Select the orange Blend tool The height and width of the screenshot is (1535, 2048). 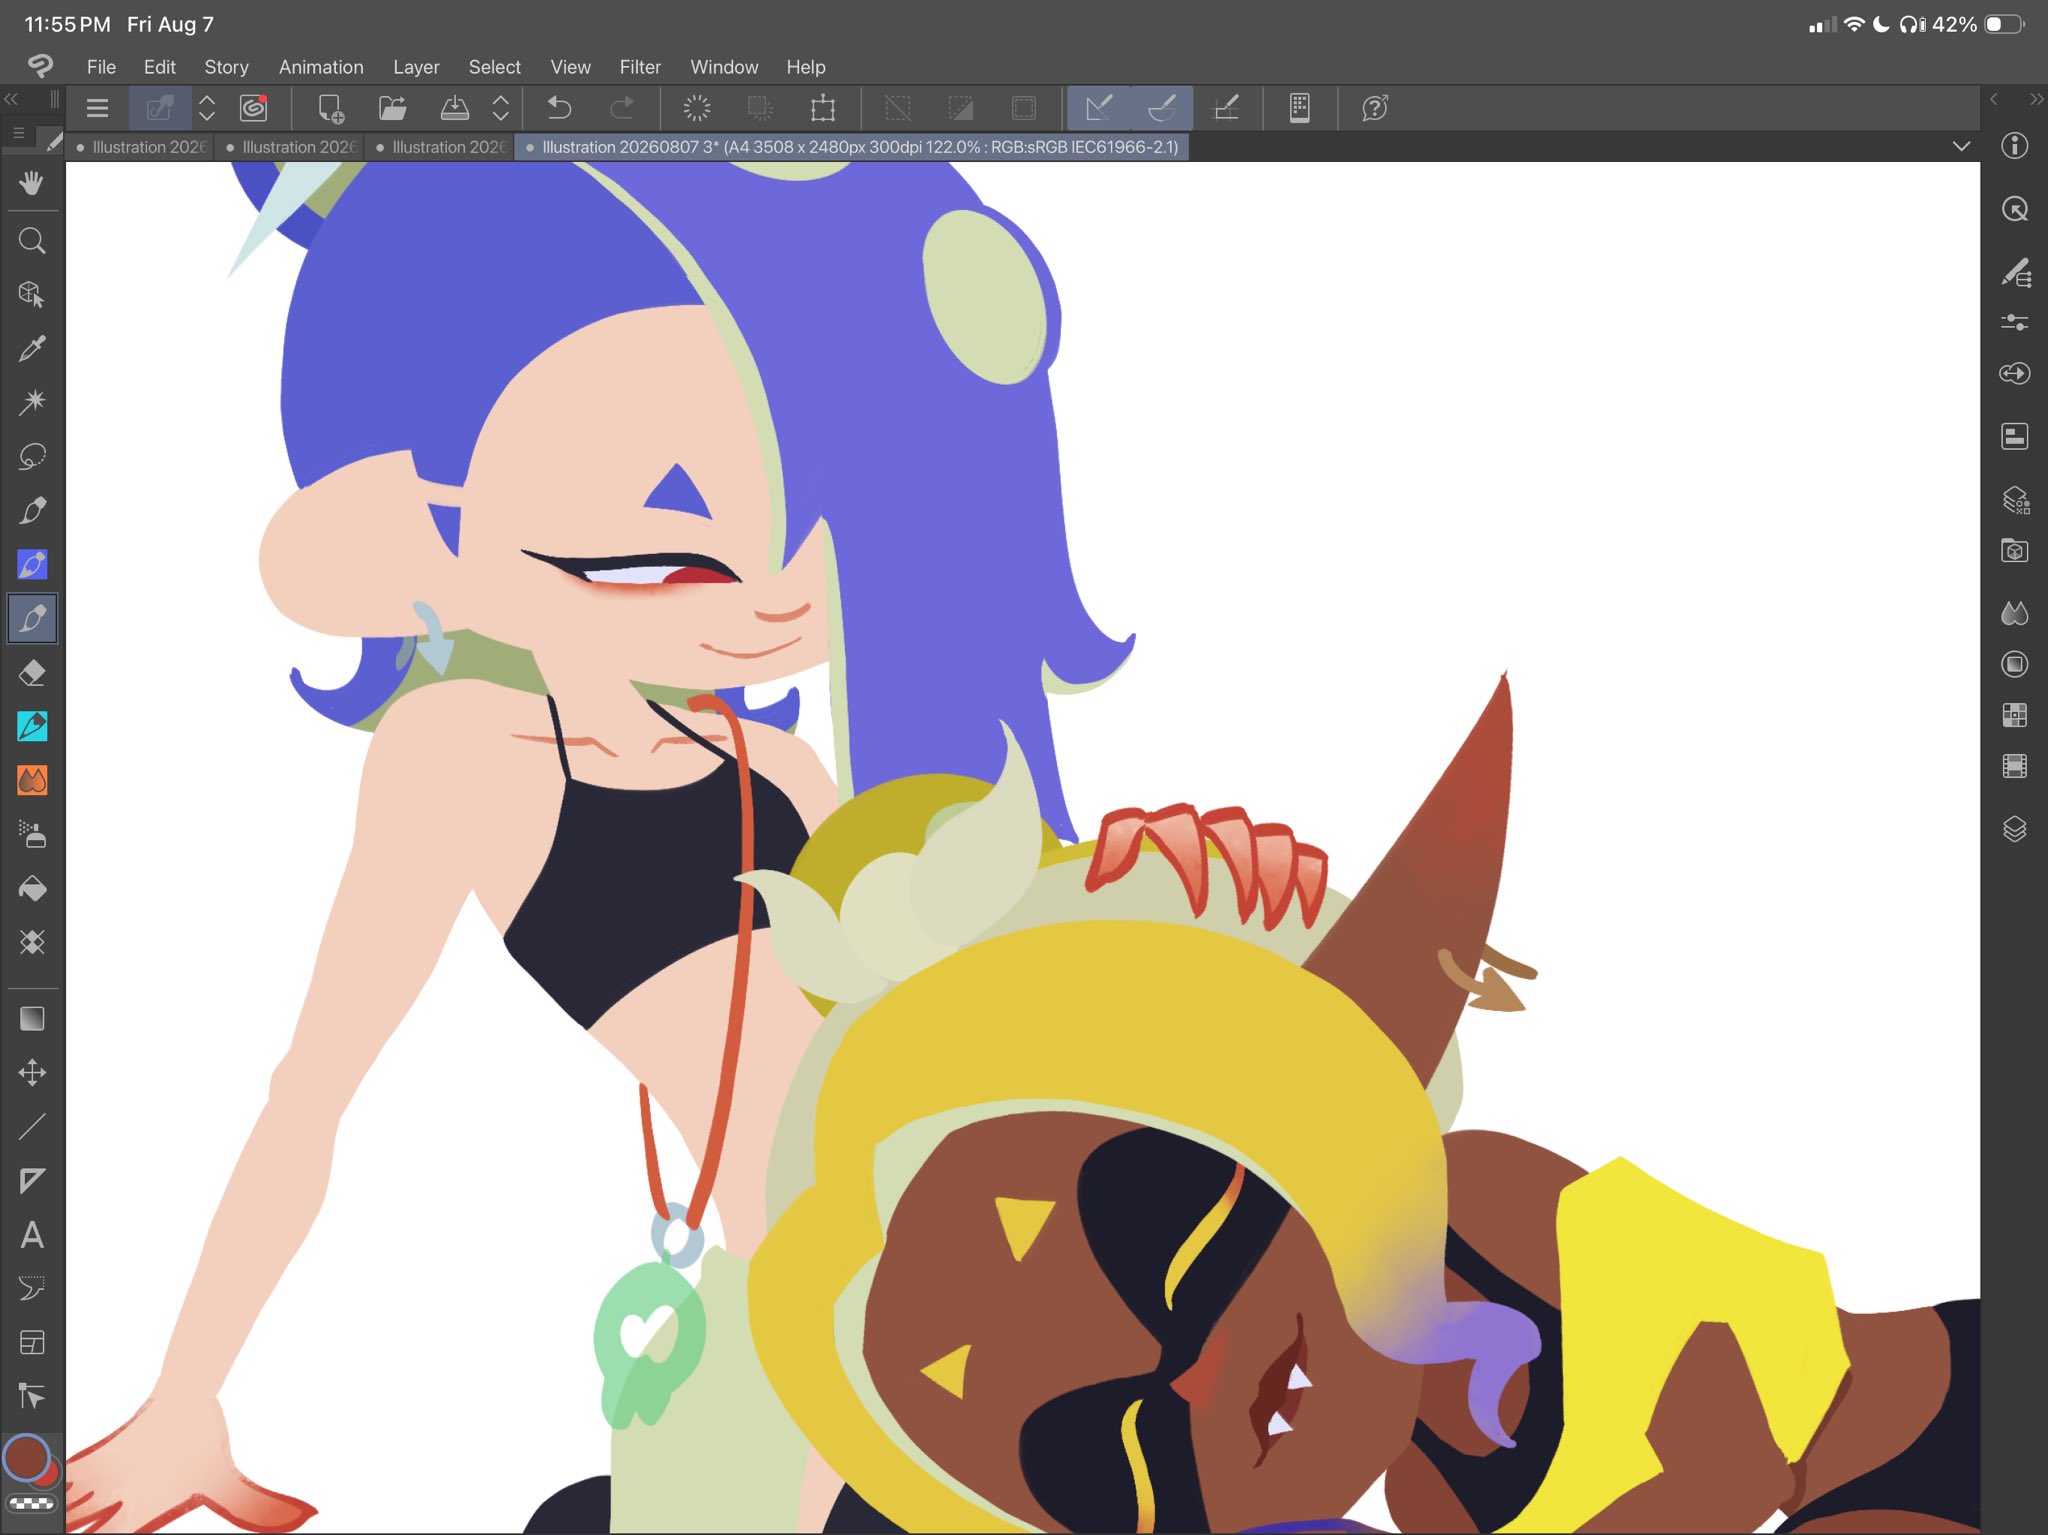coord(32,780)
